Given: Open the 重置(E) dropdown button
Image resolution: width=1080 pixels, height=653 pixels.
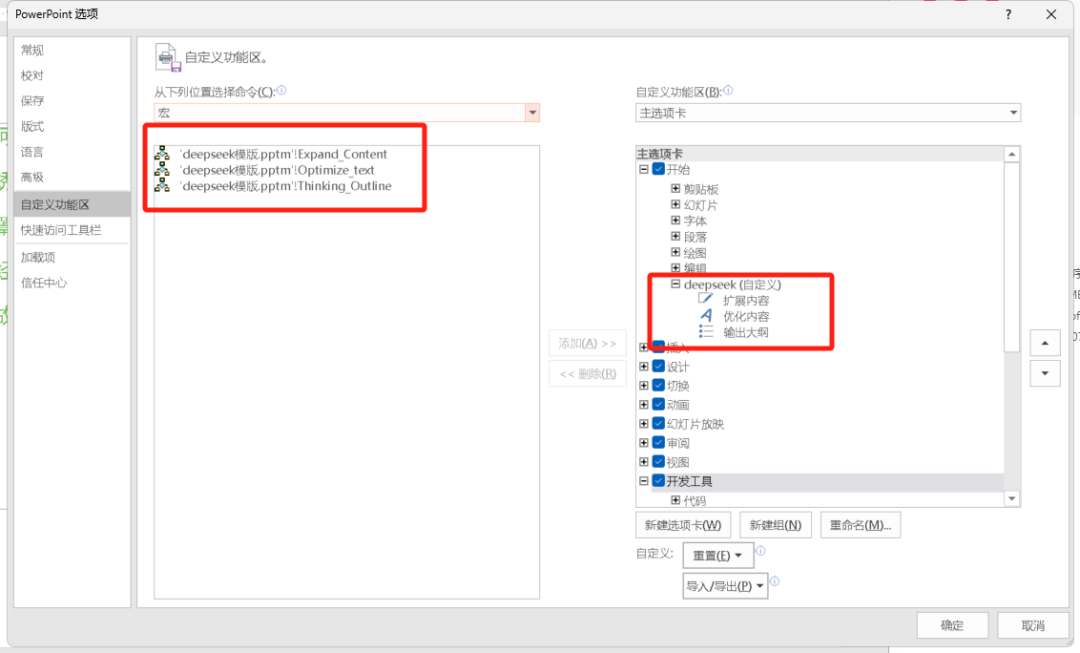Looking at the screenshot, I should click(716, 555).
